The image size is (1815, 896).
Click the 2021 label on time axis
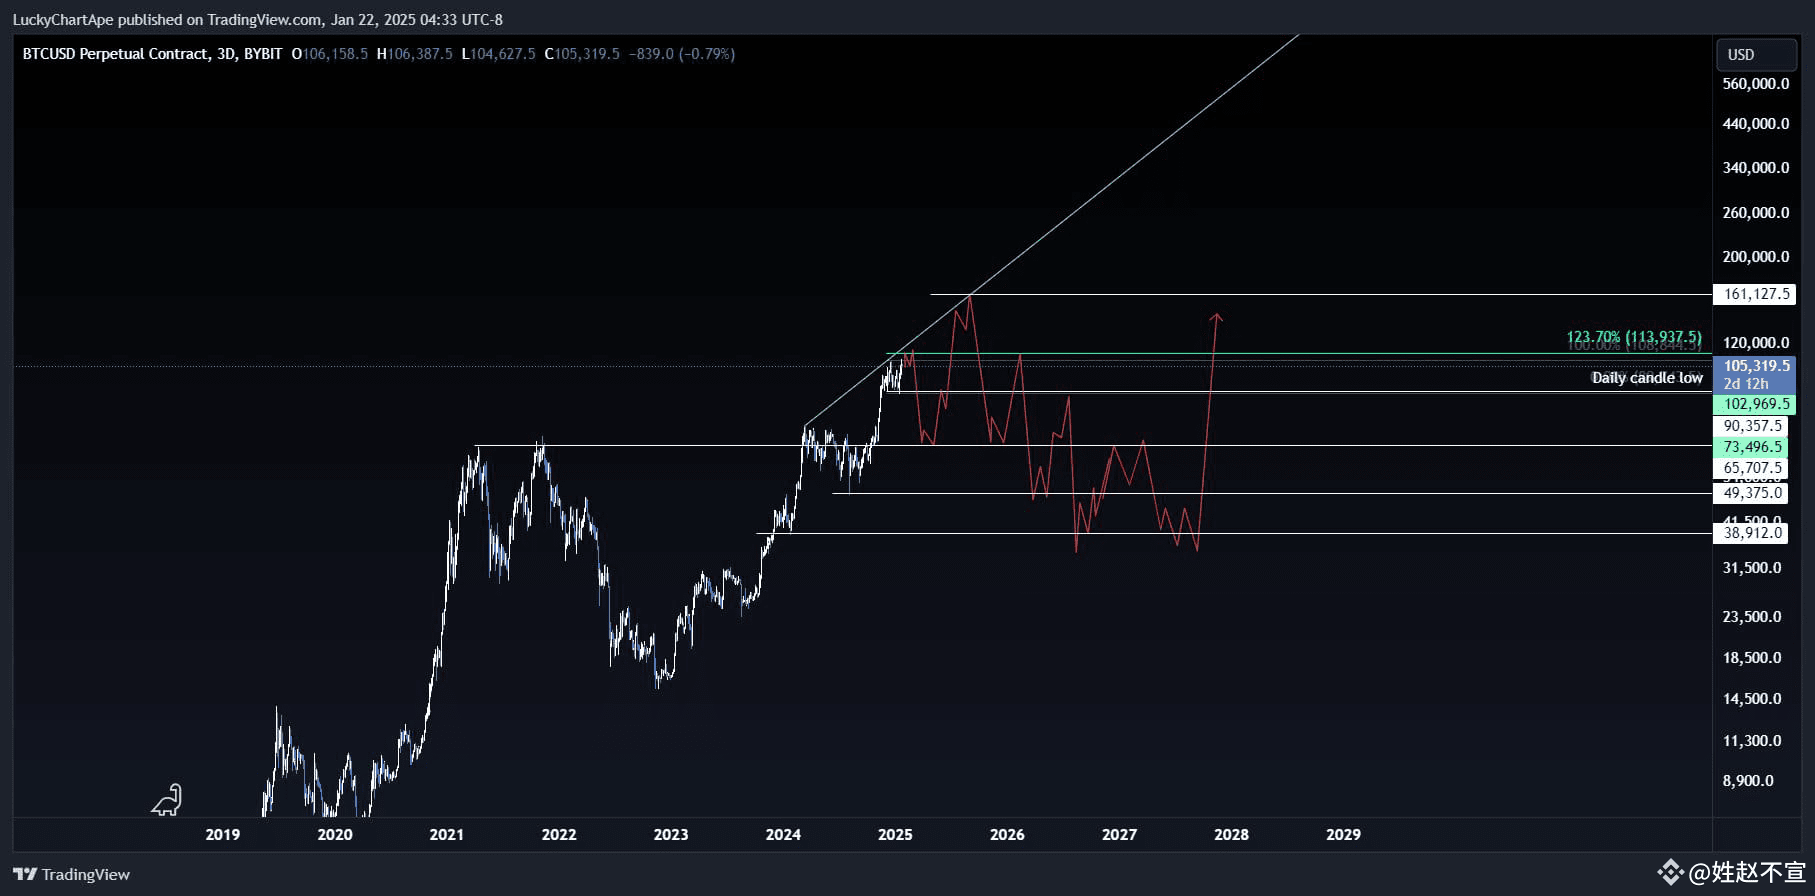coord(447,835)
